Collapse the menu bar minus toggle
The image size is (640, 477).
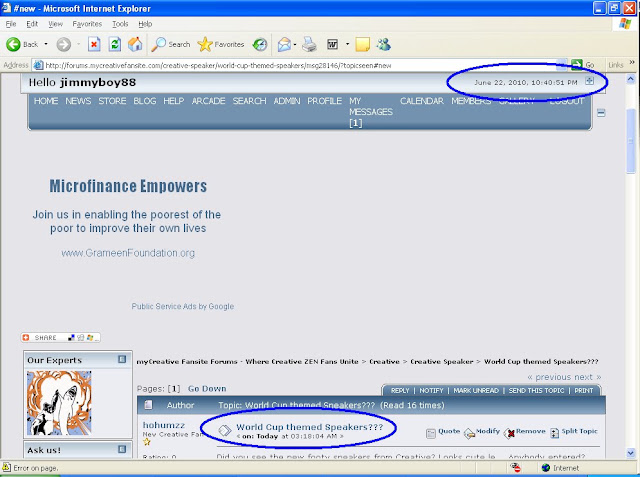[x=601, y=113]
